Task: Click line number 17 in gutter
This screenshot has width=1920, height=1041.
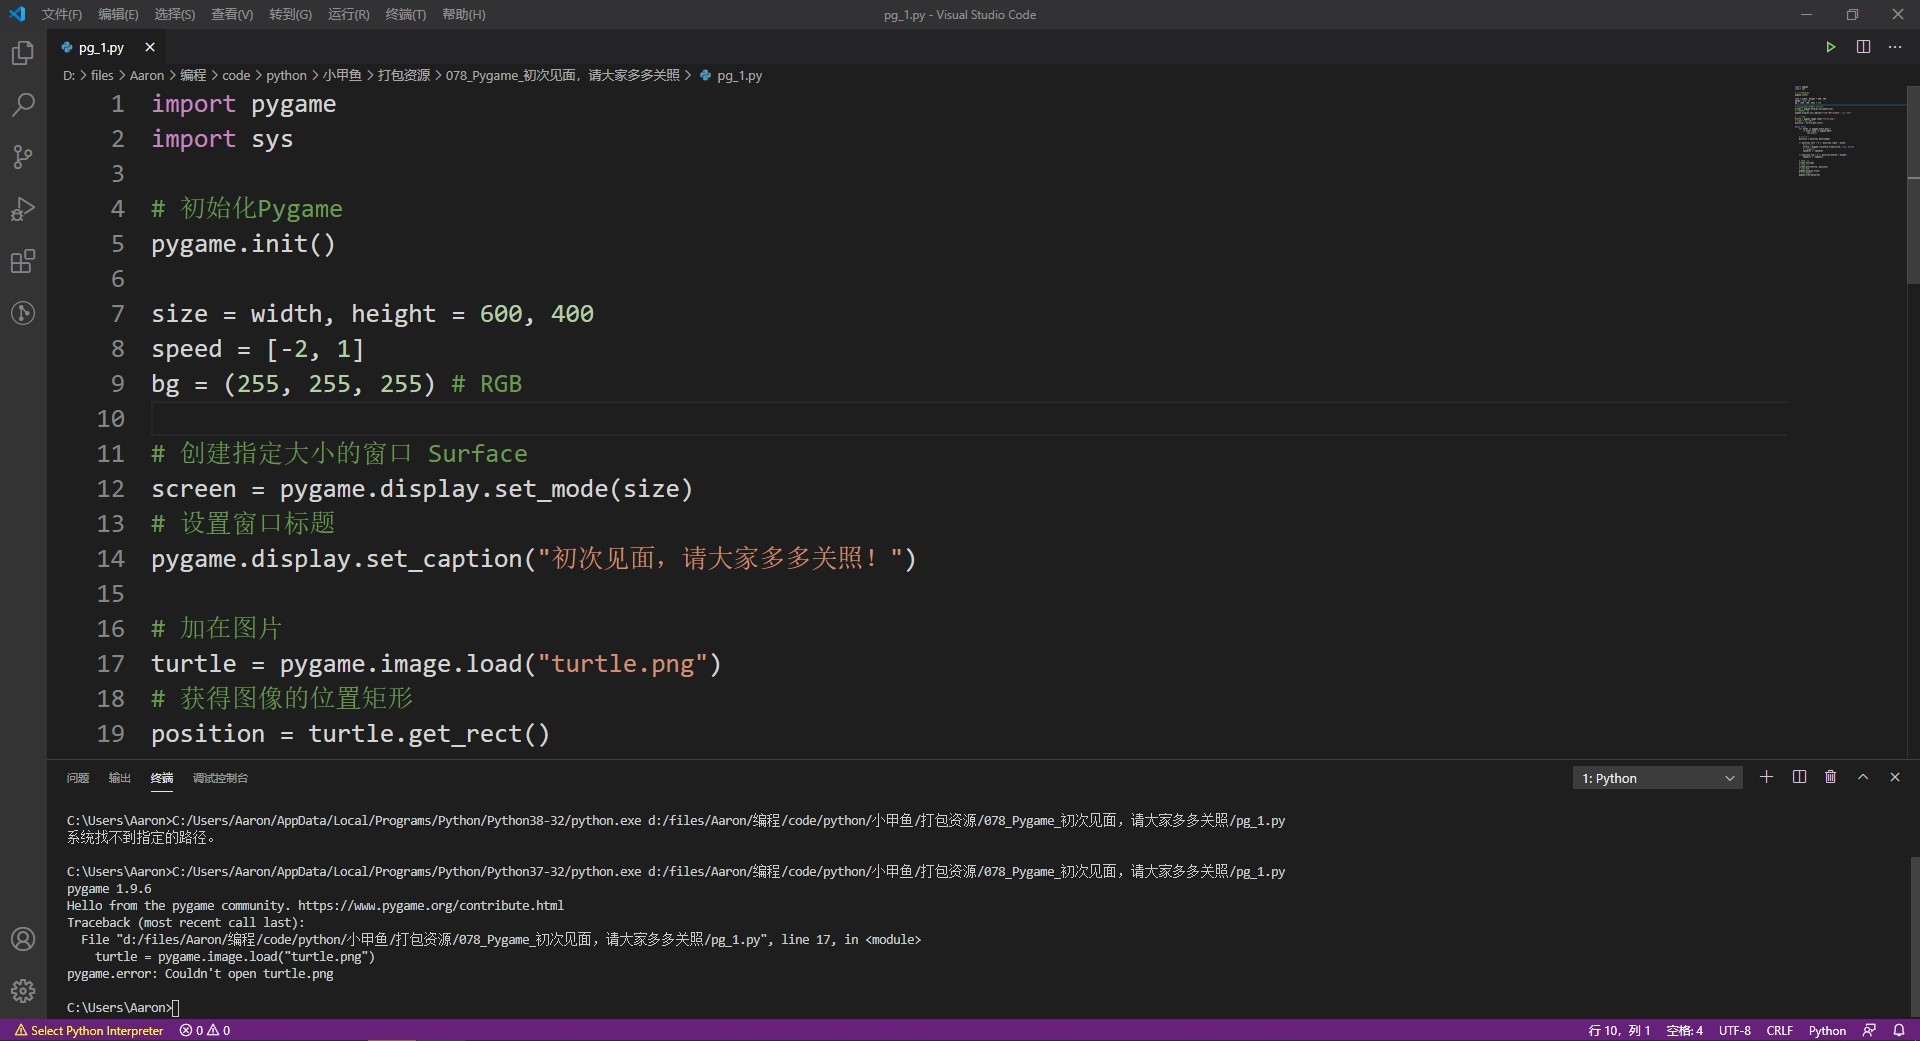Action: tap(111, 663)
